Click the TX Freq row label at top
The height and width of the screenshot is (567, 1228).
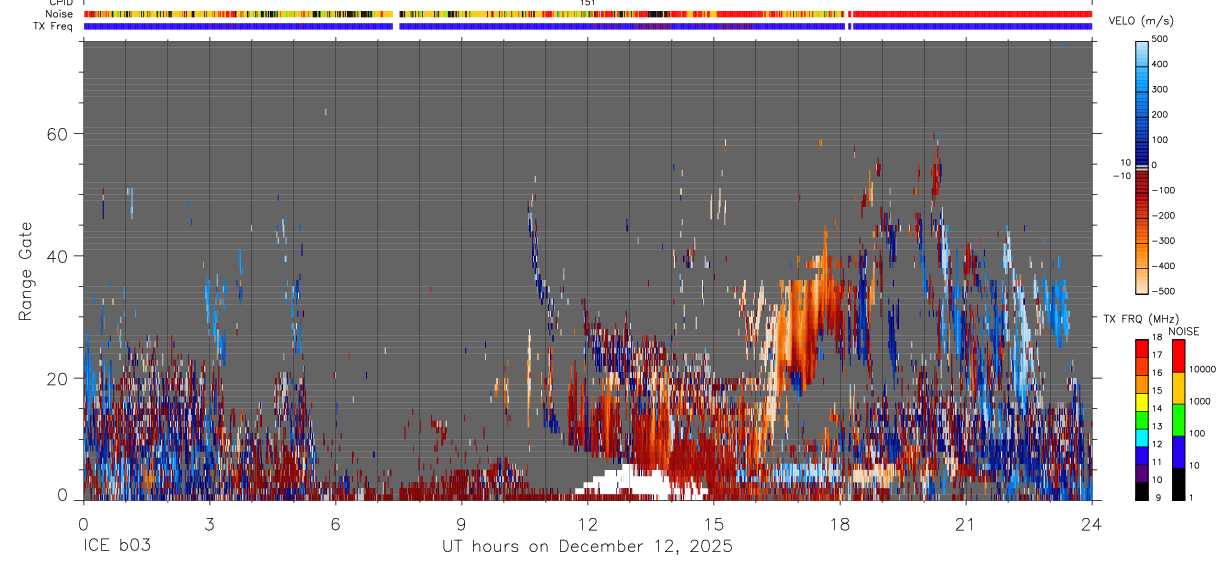(54, 26)
